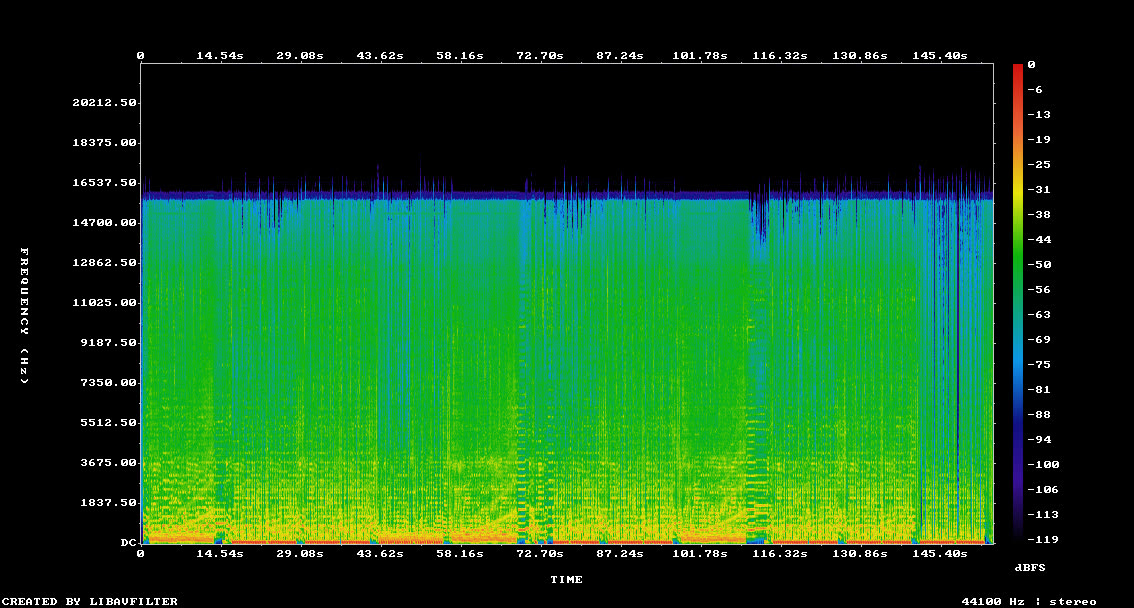
Task: Click the 44100 Hz : stereo info text
Action: pyautogui.click(x=1029, y=601)
